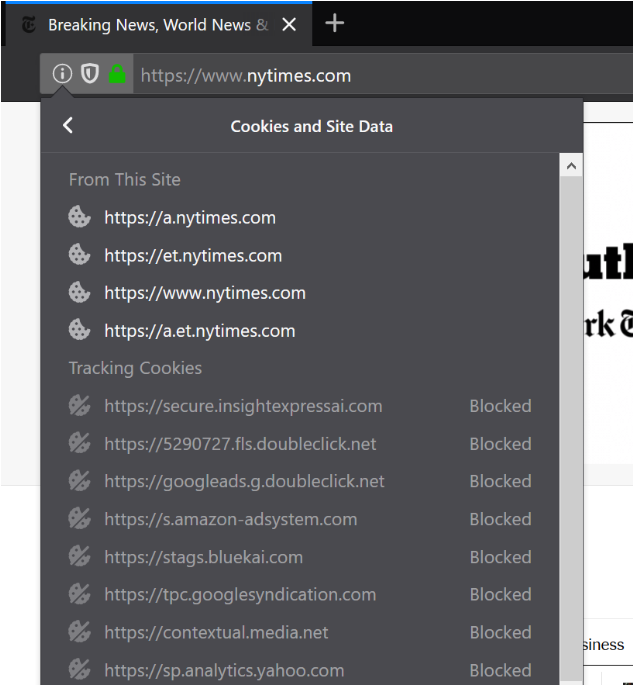Screen dimensions: 633x687
Task: Click the Tracking Cookies heading
Action: click(x=135, y=368)
